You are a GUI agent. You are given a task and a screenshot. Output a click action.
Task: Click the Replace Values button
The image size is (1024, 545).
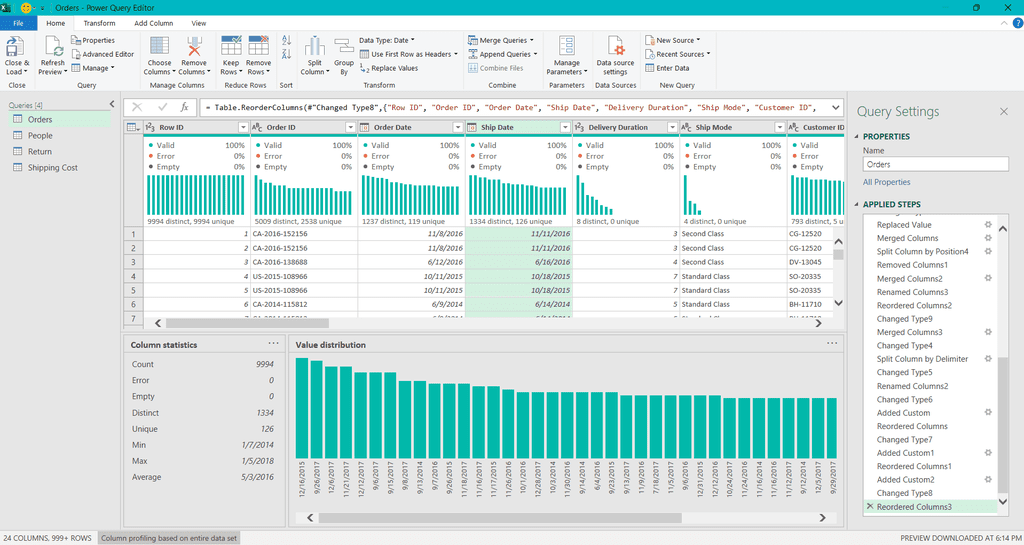click(389, 68)
